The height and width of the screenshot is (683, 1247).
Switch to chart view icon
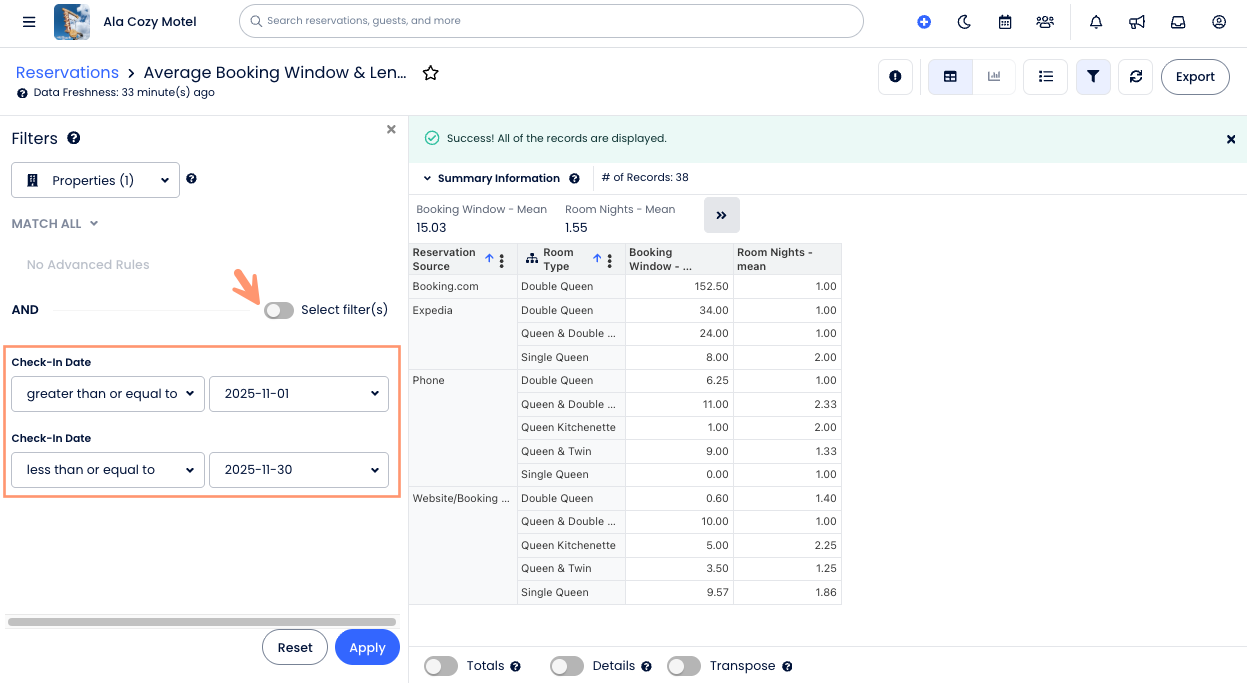tap(994, 76)
